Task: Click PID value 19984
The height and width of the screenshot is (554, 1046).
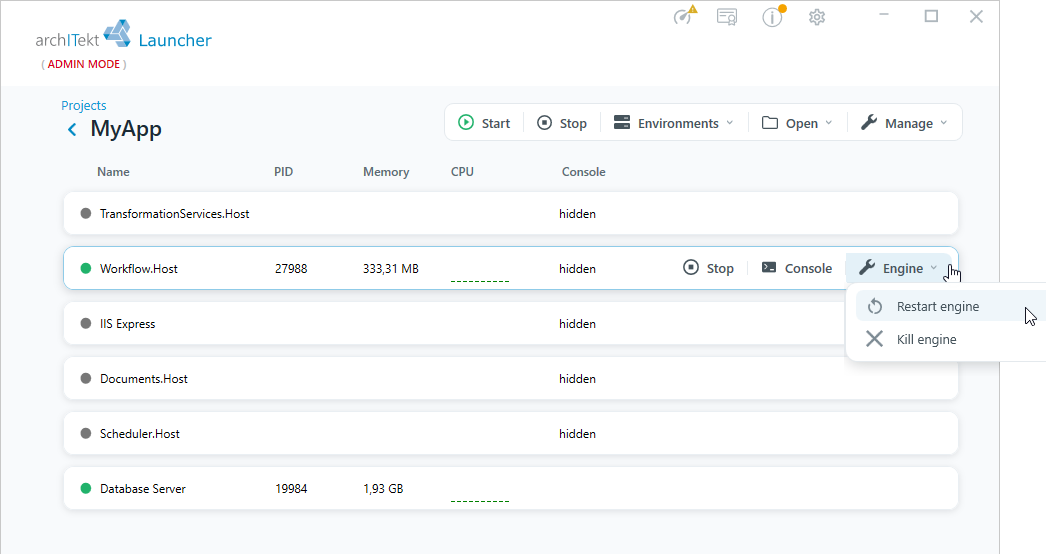Action: tap(291, 489)
